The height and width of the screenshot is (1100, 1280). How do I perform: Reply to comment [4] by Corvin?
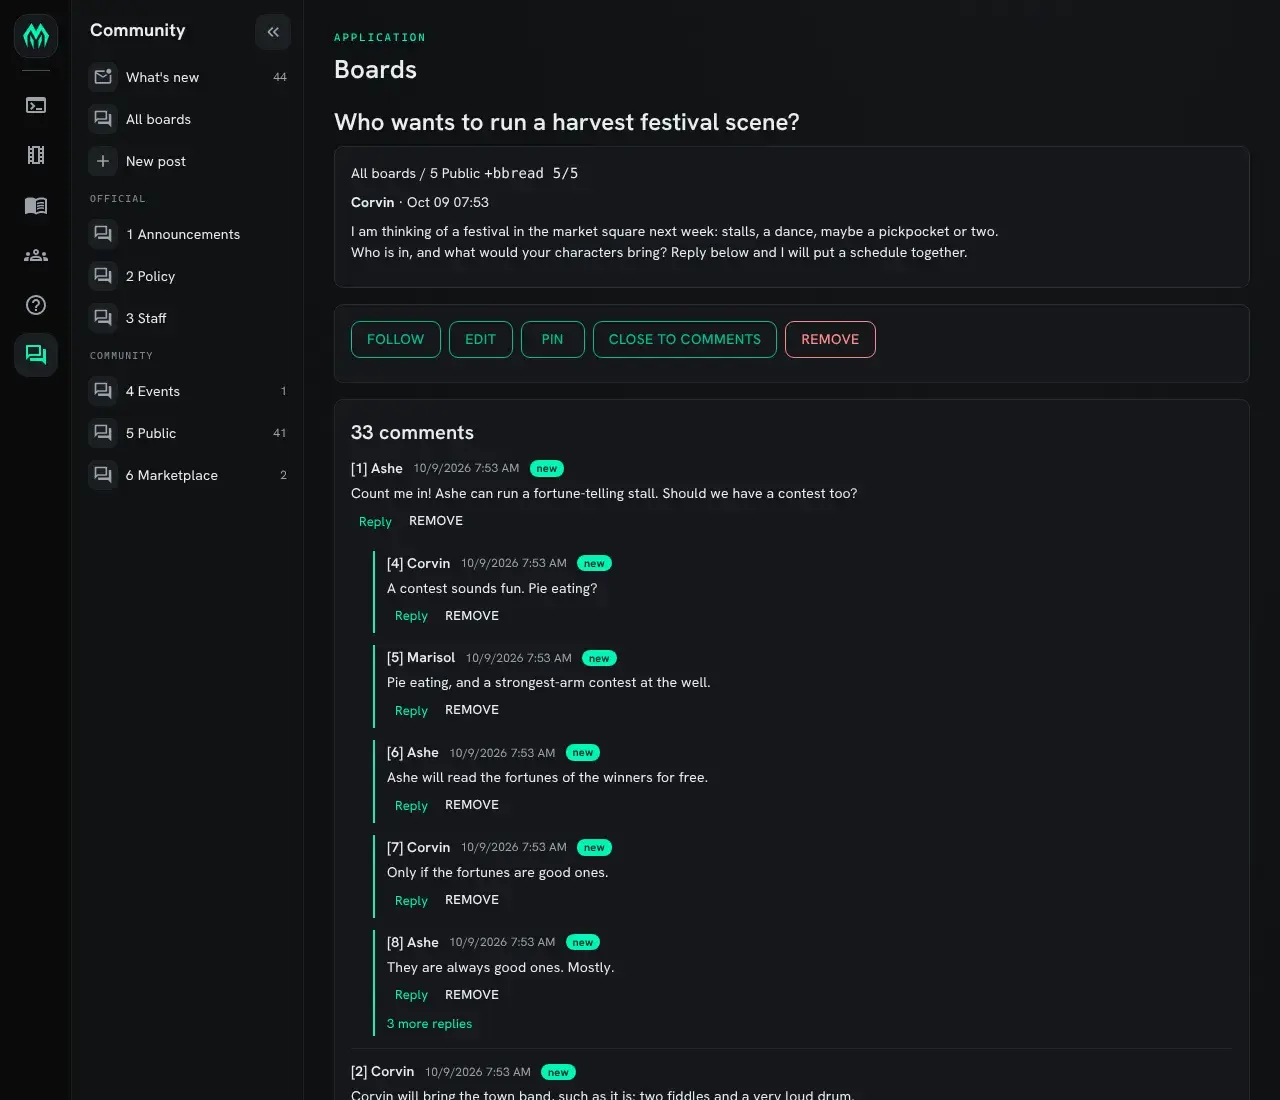coord(411,616)
